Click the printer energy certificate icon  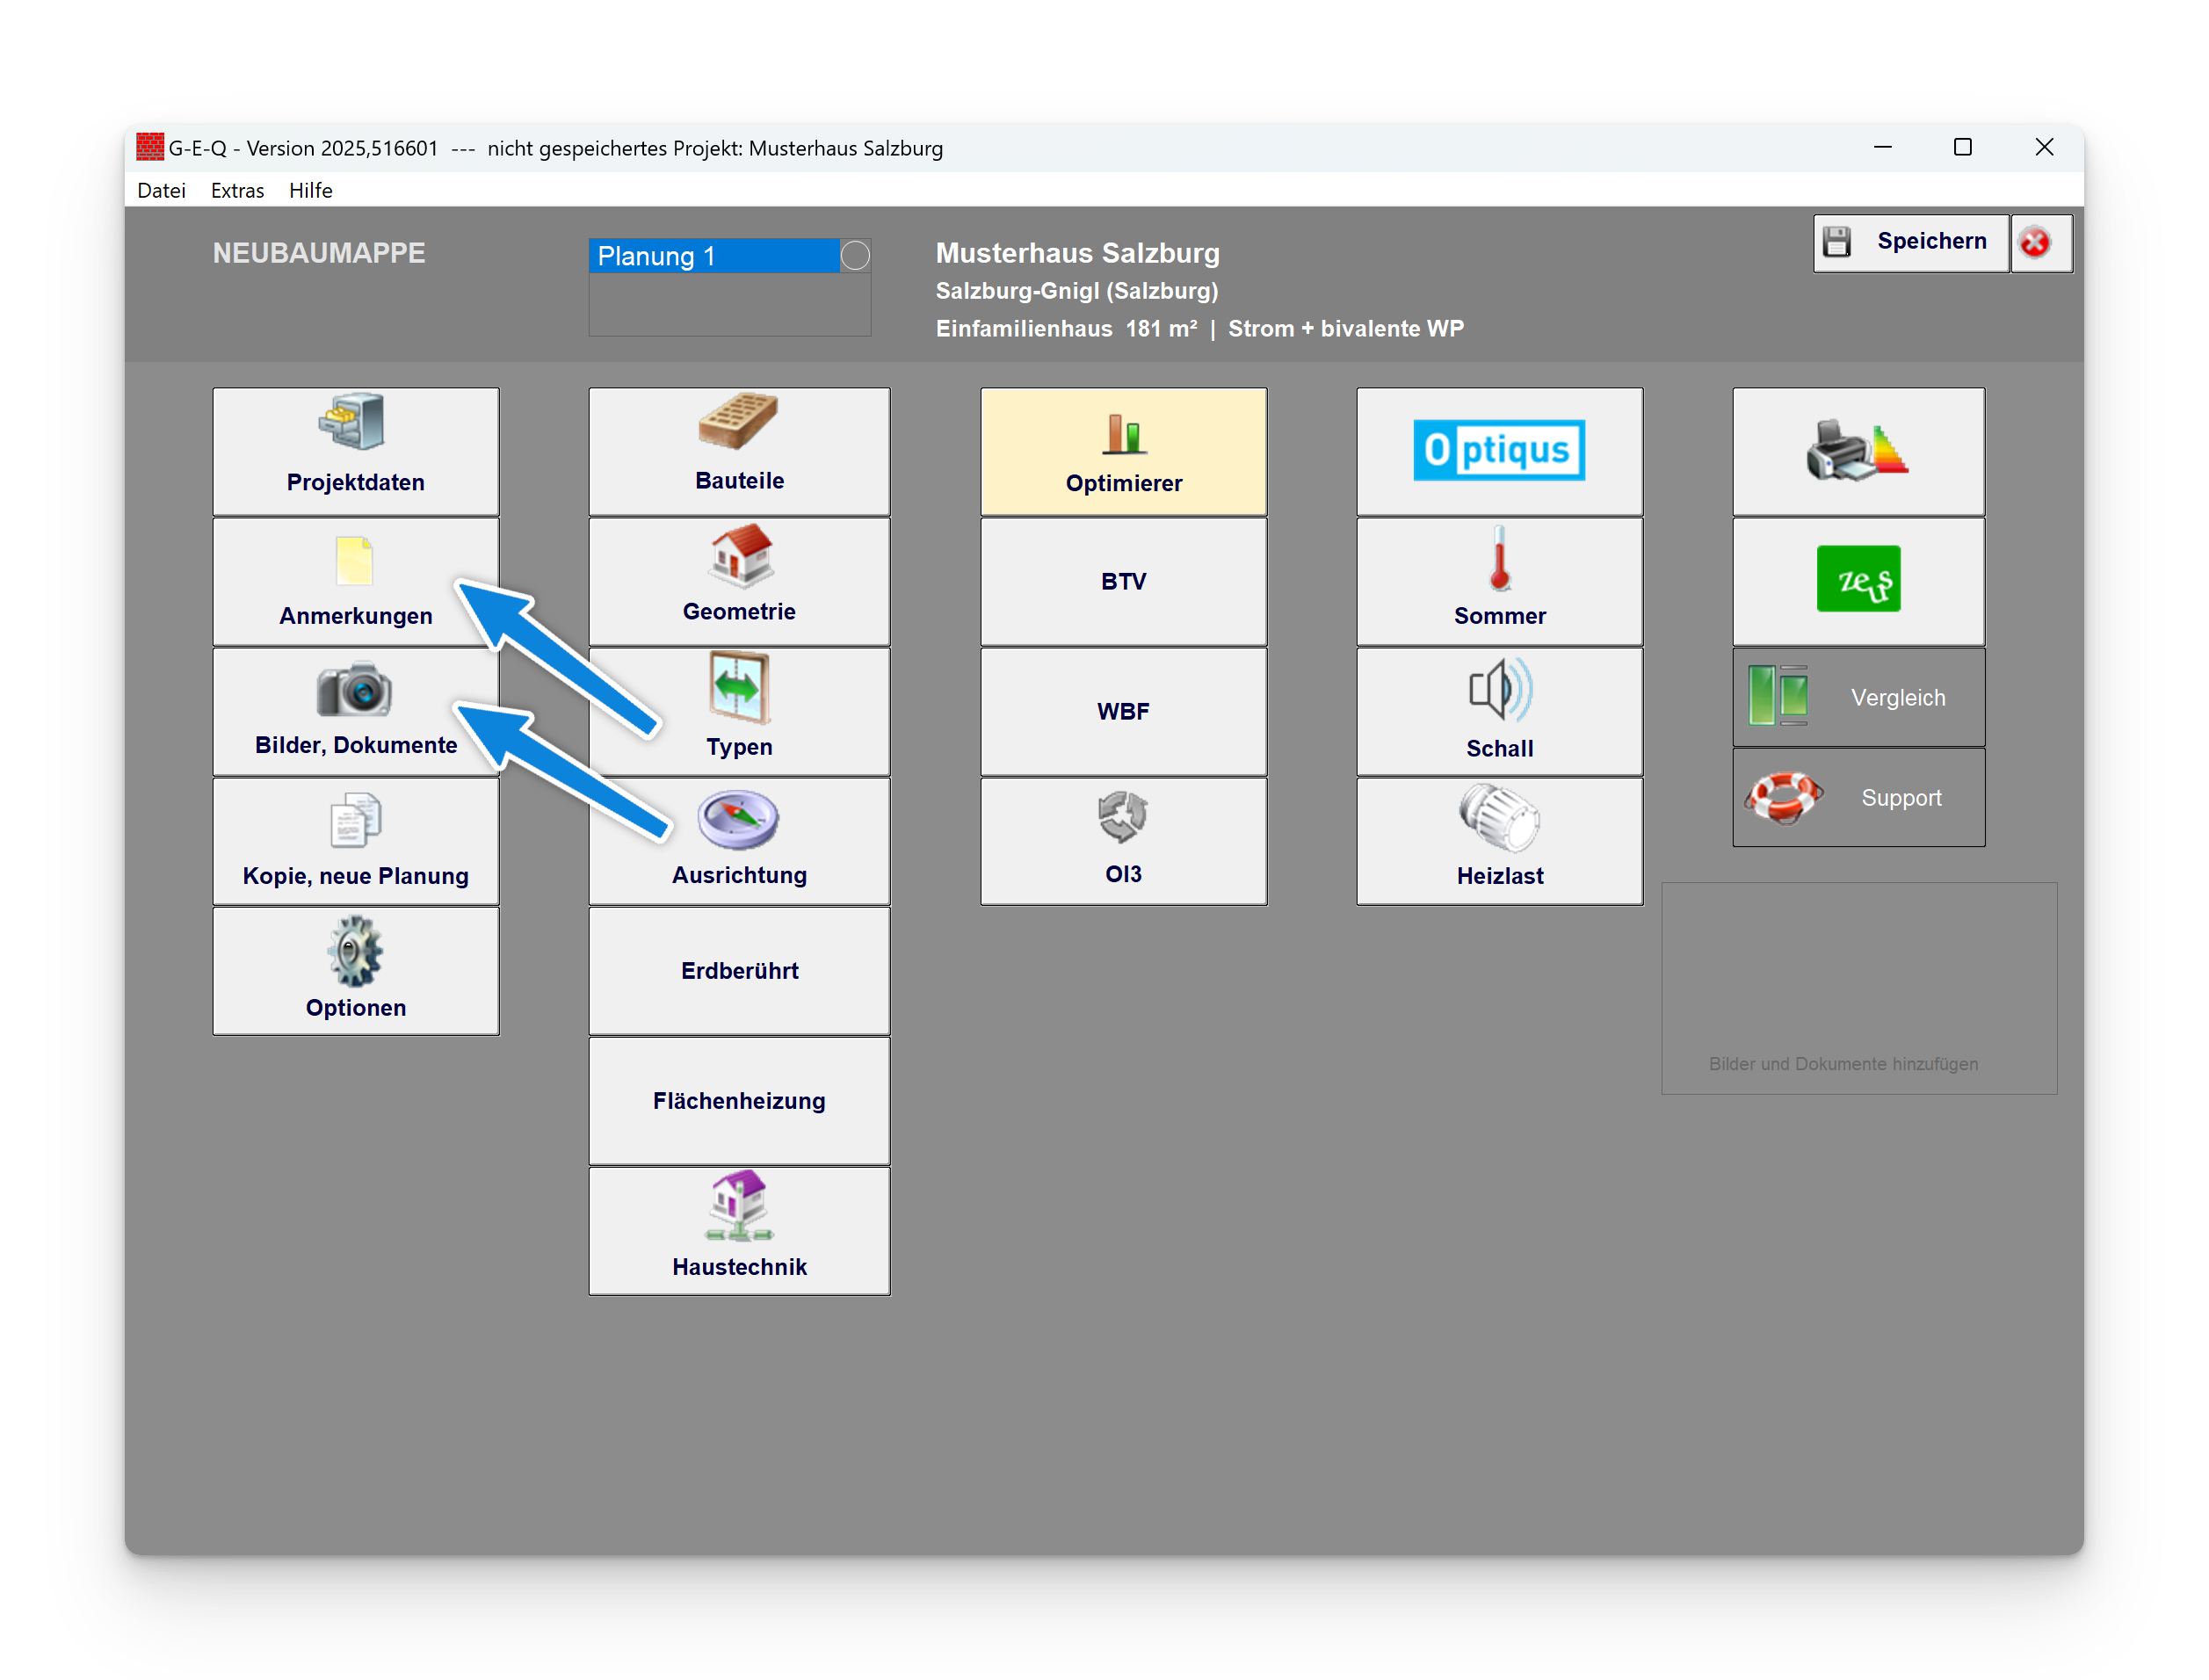[1858, 452]
